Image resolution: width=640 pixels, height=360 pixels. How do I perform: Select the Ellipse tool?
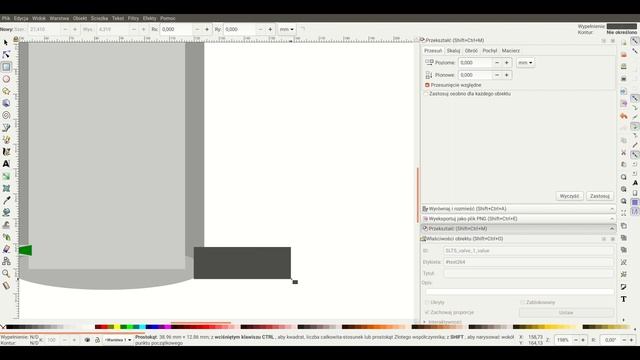(6, 79)
